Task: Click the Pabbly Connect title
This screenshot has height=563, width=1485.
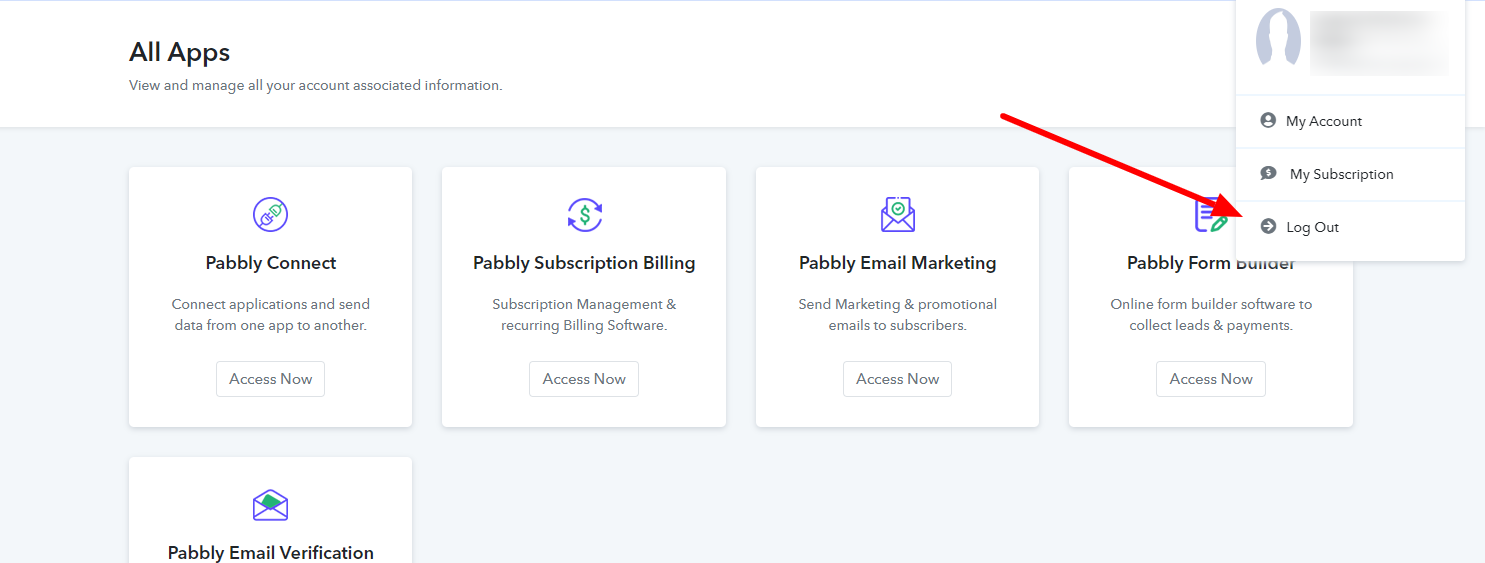Action: point(271,263)
